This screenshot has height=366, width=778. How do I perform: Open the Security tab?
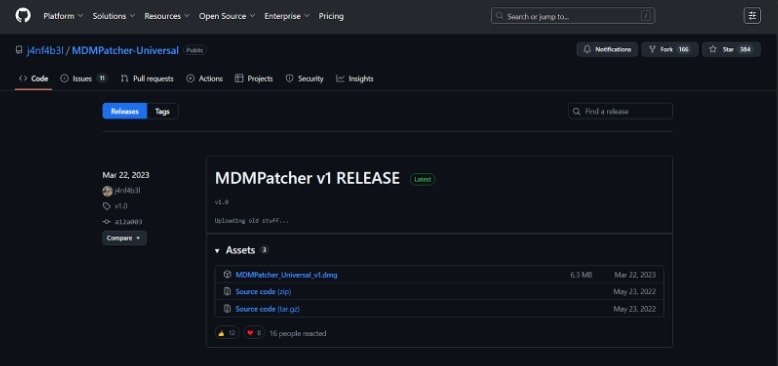[x=305, y=79]
